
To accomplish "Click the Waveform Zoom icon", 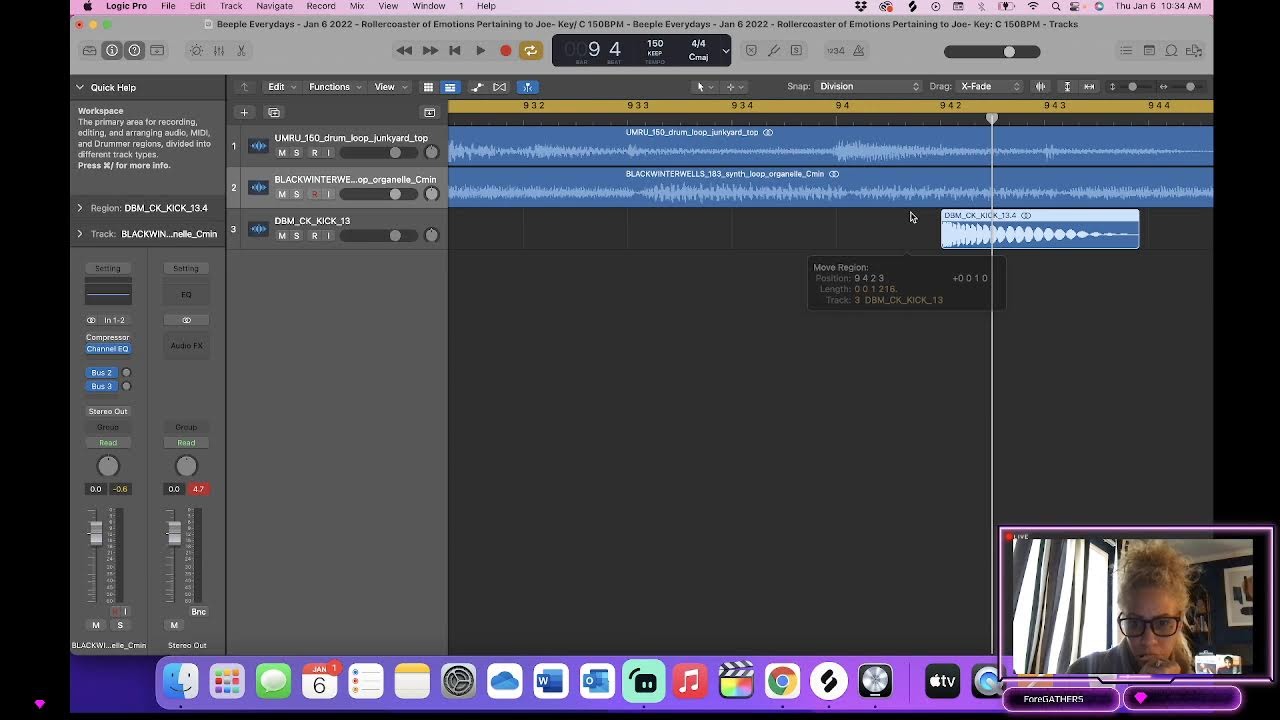I will (1041, 87).
